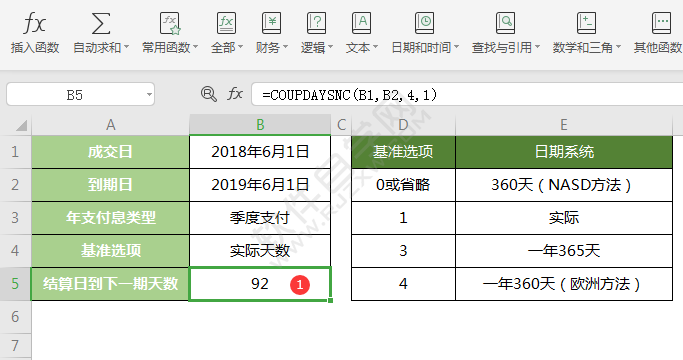Image resolution: width=683 pixels, height=360 pixels.
Task: Click cell B5 showing 92
Action: 260,284
